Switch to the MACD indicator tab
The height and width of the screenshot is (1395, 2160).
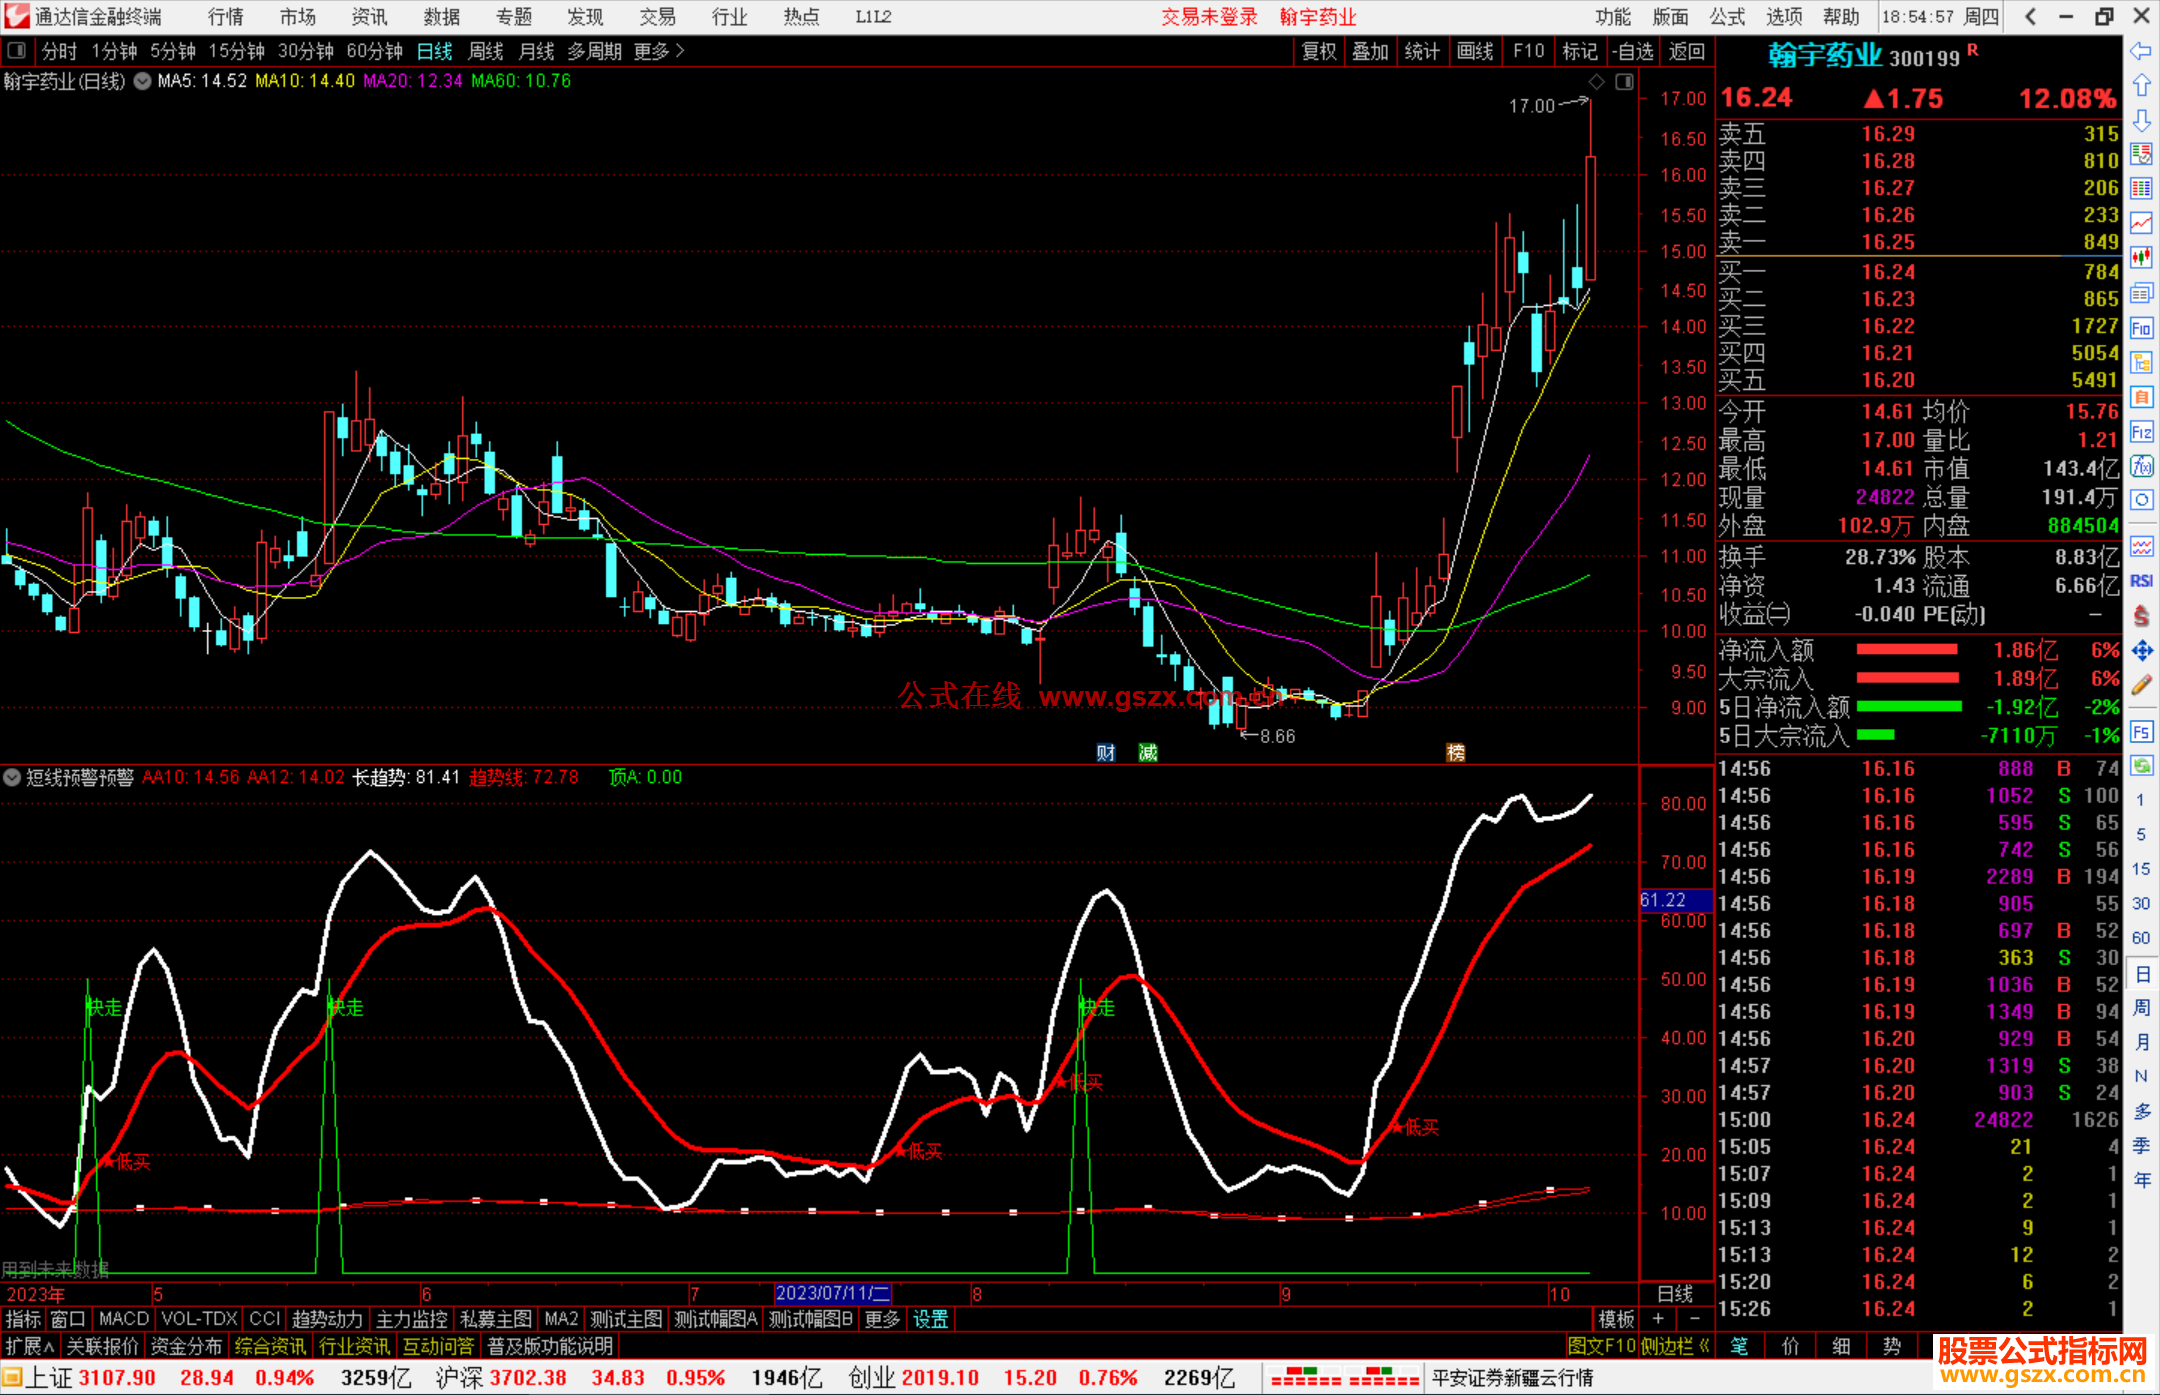point(124,1319)
